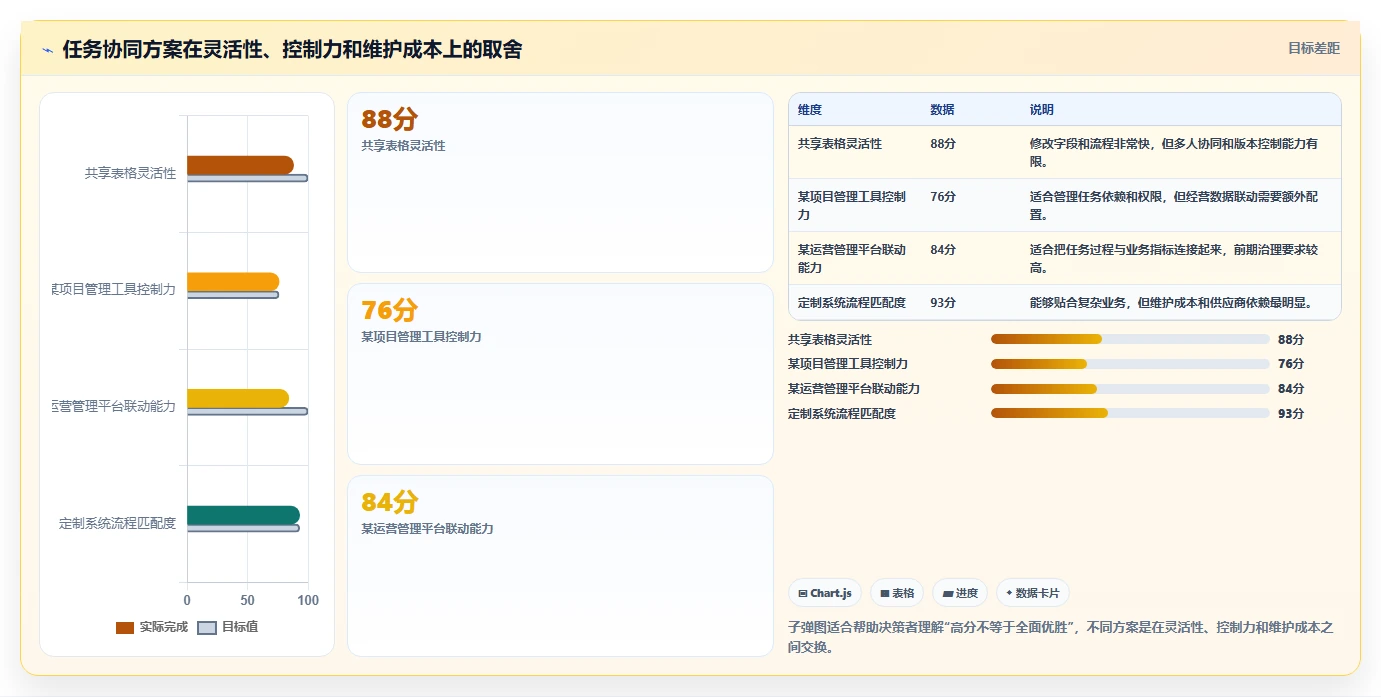
Task: Click the Chart.js tag chip
Action: click(x=825, y=593)
